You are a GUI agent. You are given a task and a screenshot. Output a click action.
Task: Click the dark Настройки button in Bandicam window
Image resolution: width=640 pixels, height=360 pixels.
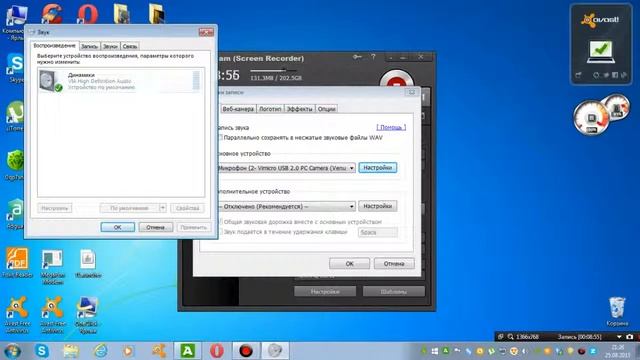325,291
